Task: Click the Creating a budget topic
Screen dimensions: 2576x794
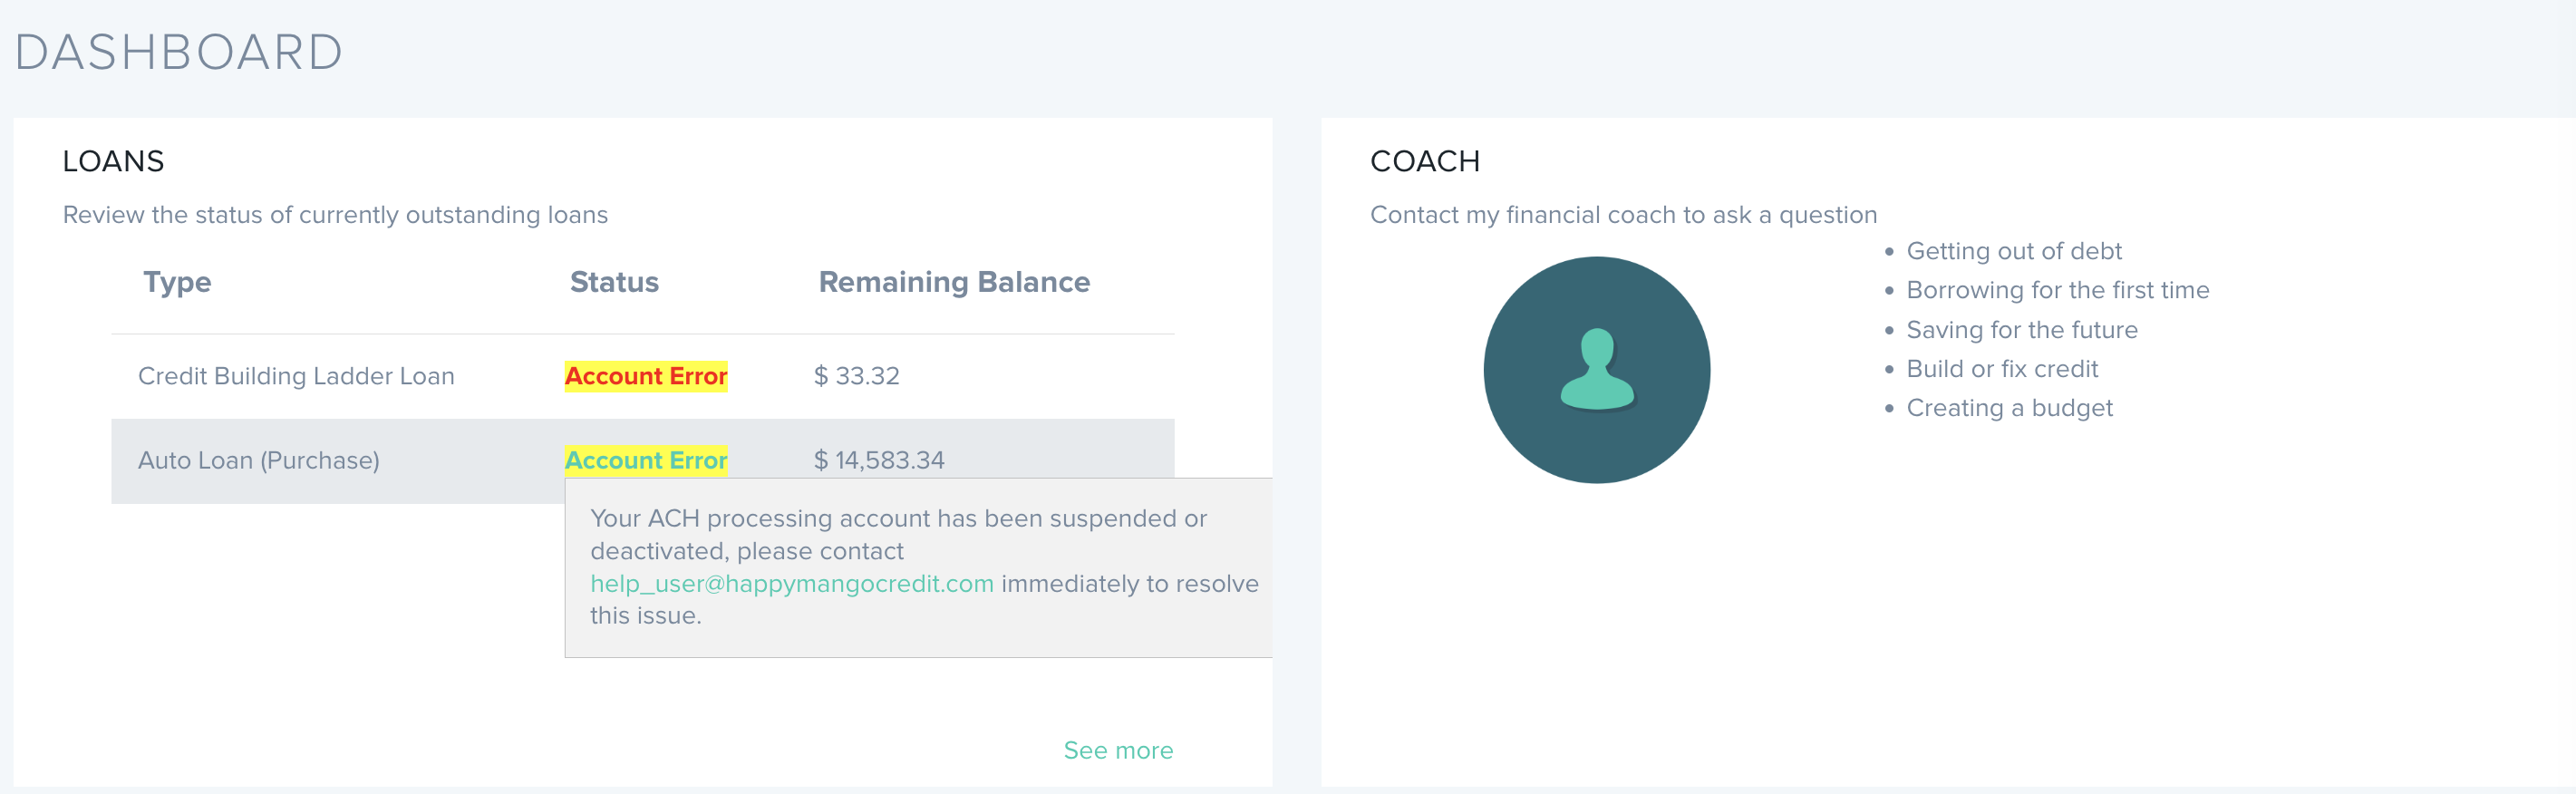Action: click(2009, 408)
